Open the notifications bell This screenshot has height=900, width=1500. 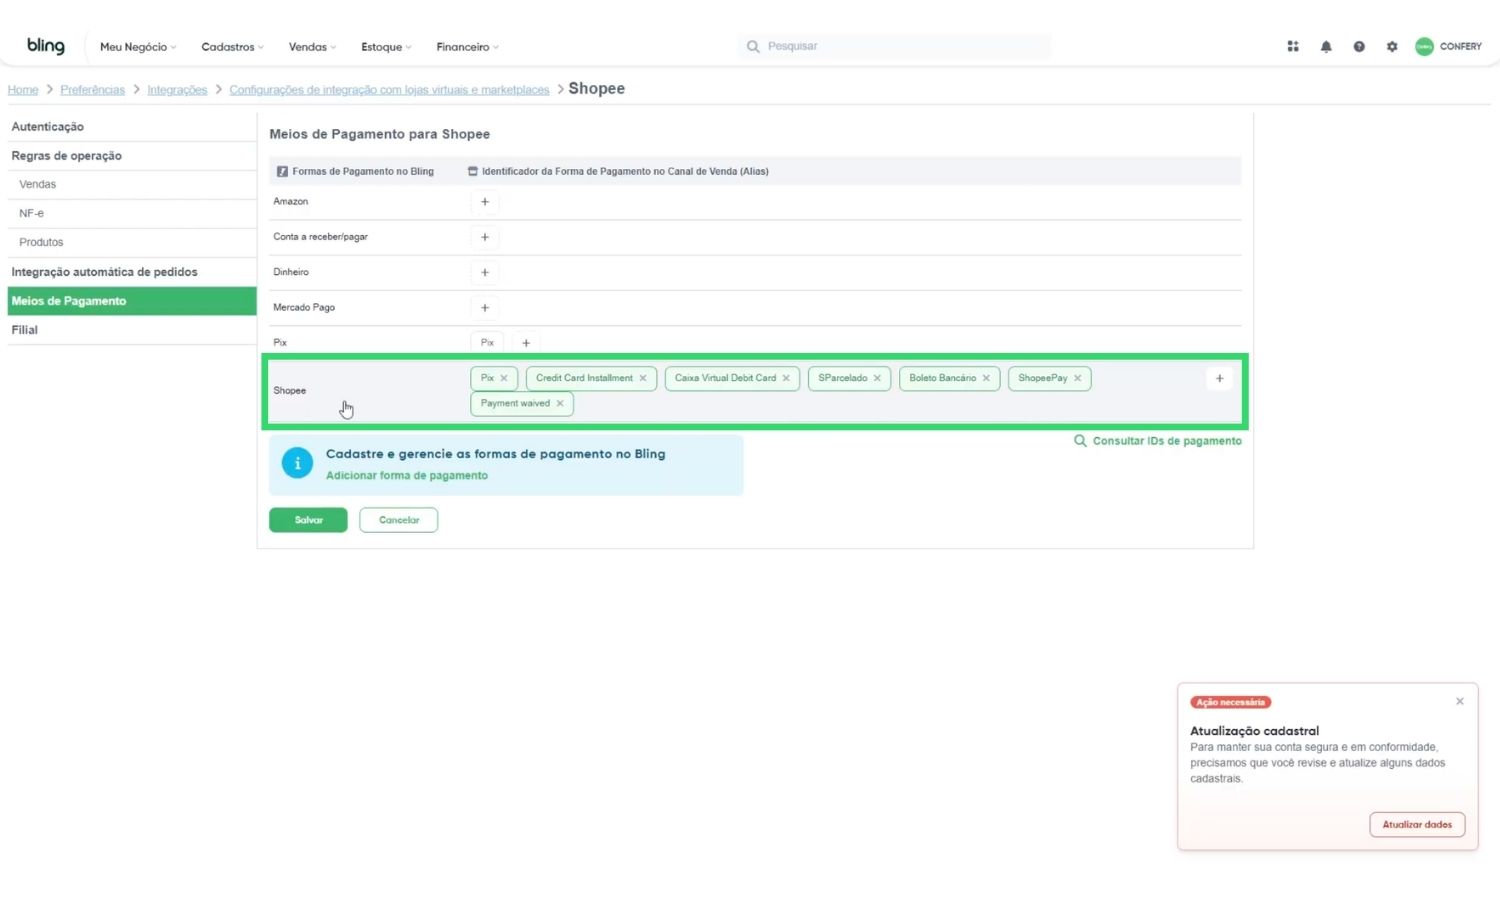pyautogui.click(x=1326, y=46)
